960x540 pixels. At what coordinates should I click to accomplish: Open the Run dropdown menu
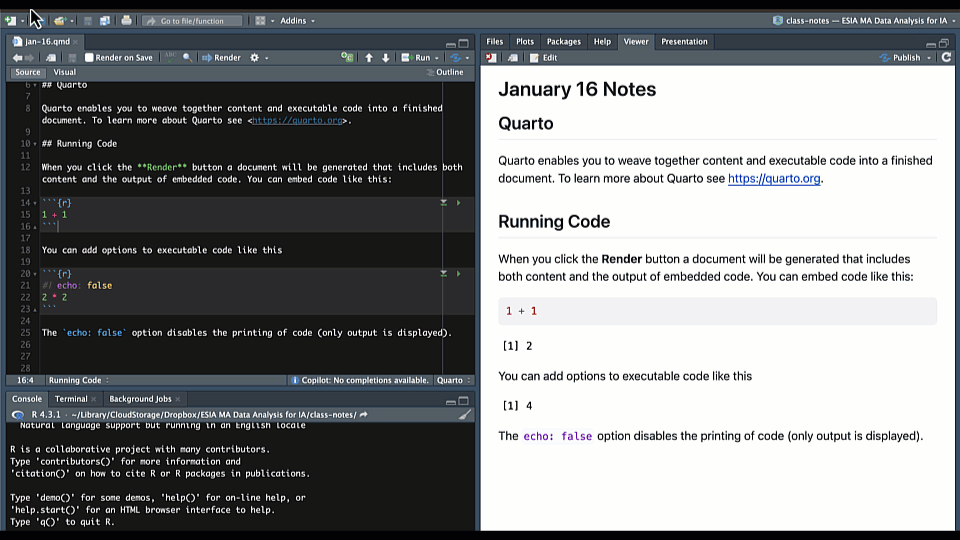coord(437,58)
